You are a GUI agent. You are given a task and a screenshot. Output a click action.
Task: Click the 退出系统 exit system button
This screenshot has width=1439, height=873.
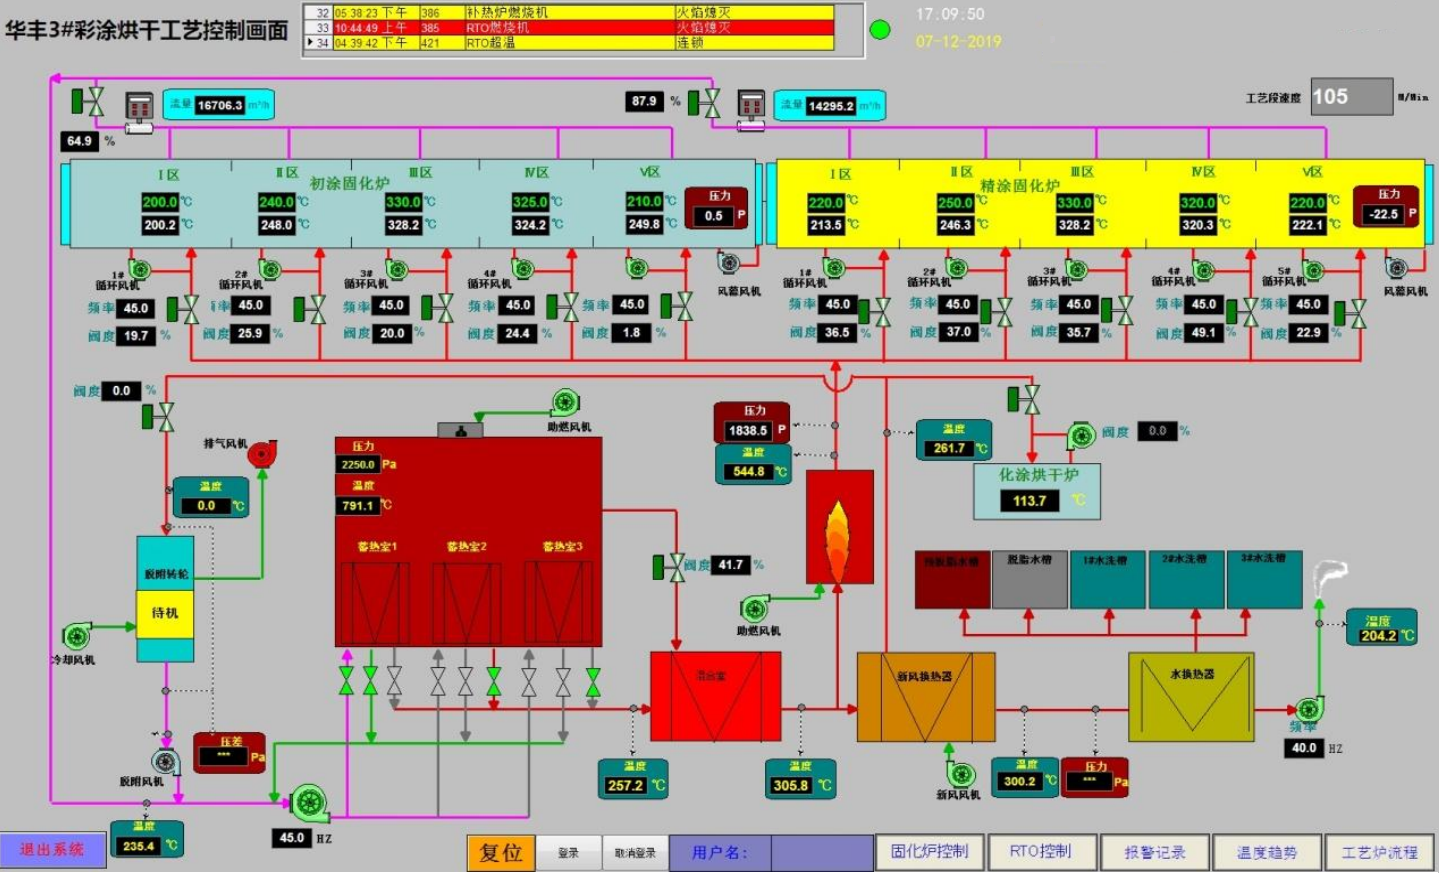52,850
